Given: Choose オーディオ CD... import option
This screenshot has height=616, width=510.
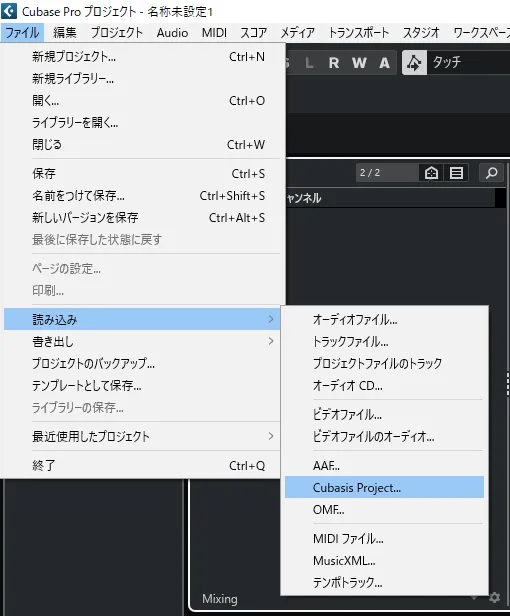Looking at the screenshot, I should click(x=384, y=385).
